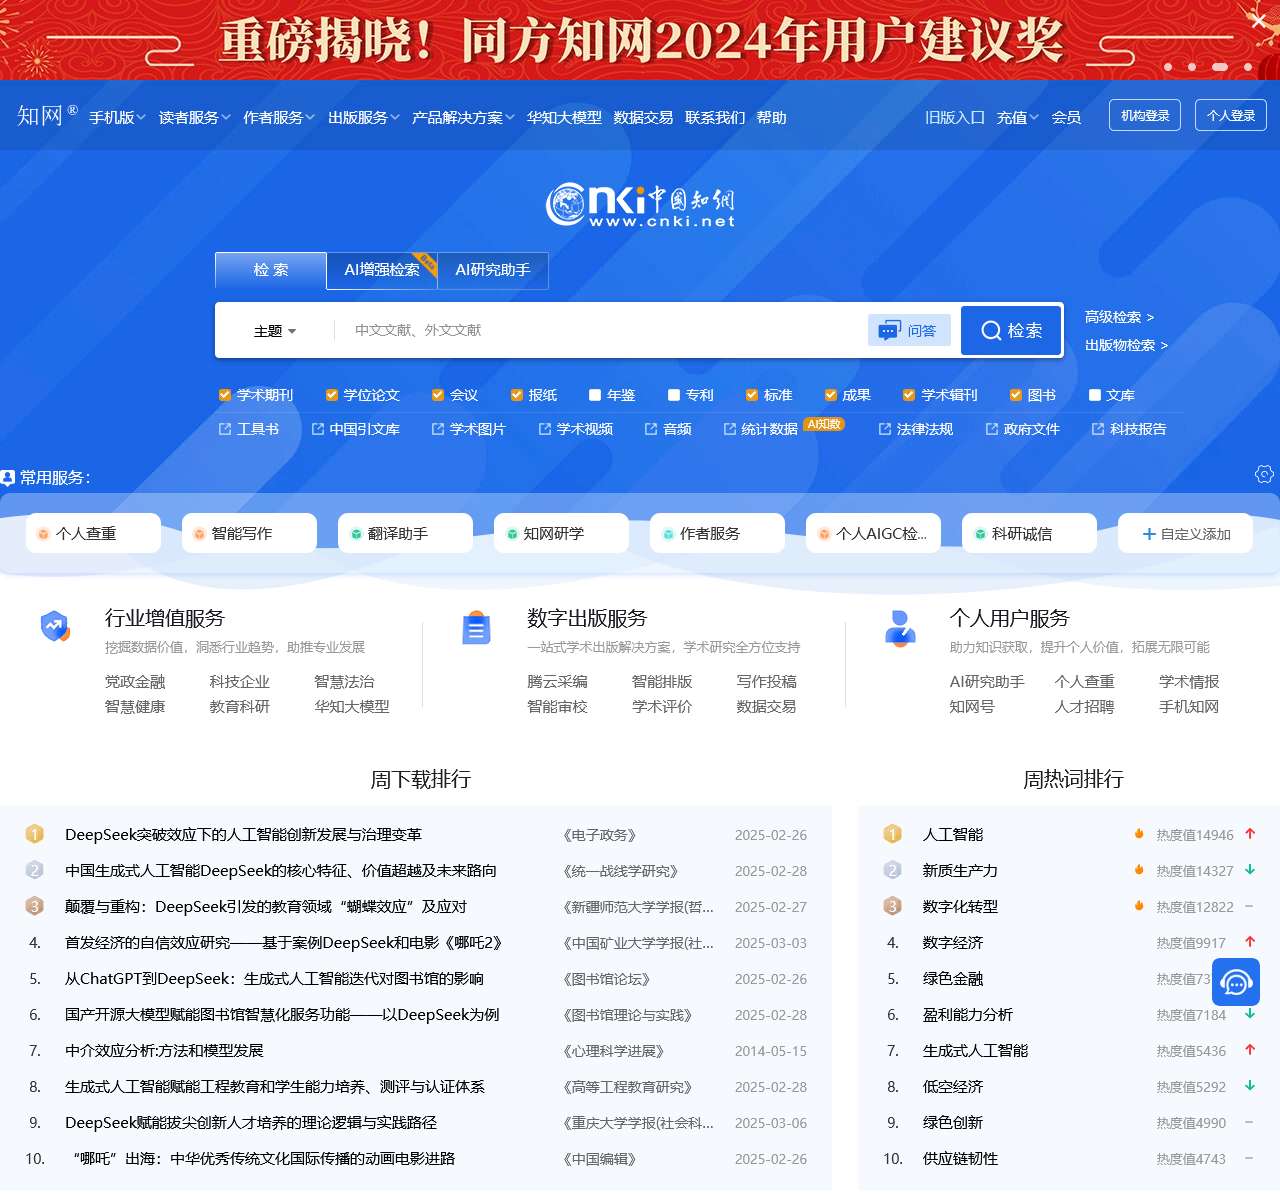Screen dimensions: 1280x1195
Task: Open the 翻译助手 service tile
Action: click(405, 533)
